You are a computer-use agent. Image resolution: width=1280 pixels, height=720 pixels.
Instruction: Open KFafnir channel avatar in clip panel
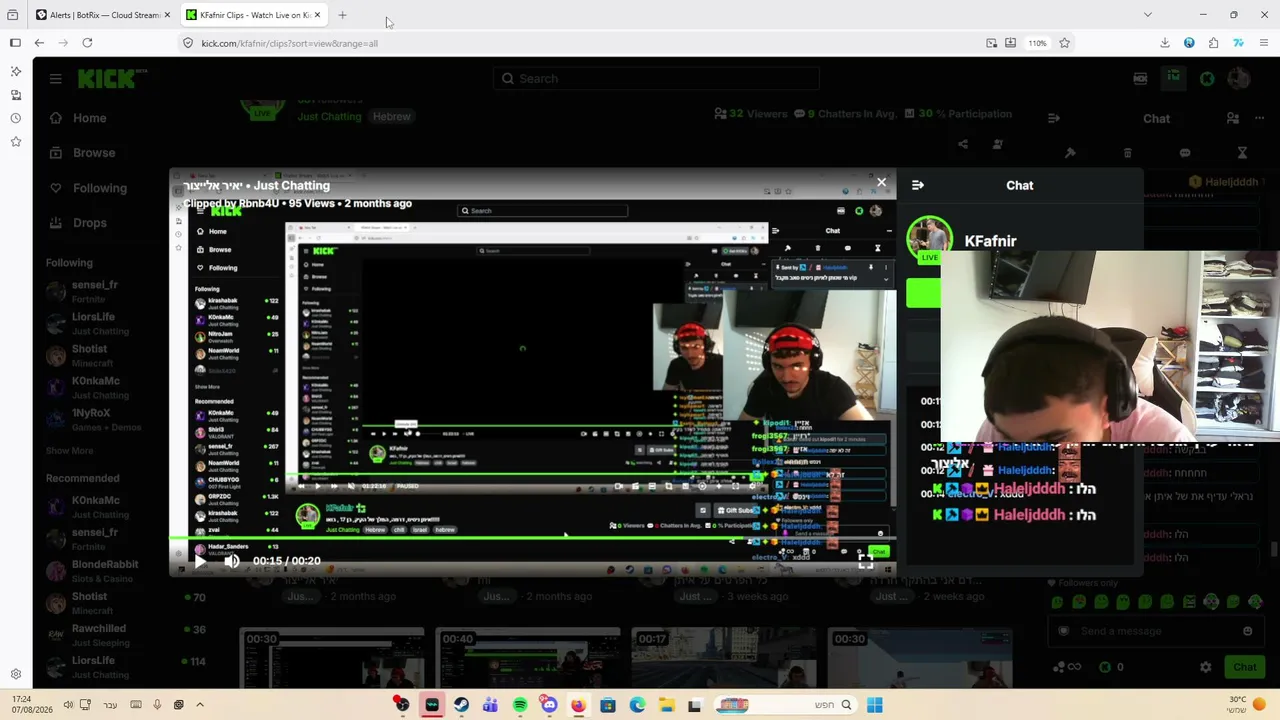pyautogui.click(x=929, y=240)
